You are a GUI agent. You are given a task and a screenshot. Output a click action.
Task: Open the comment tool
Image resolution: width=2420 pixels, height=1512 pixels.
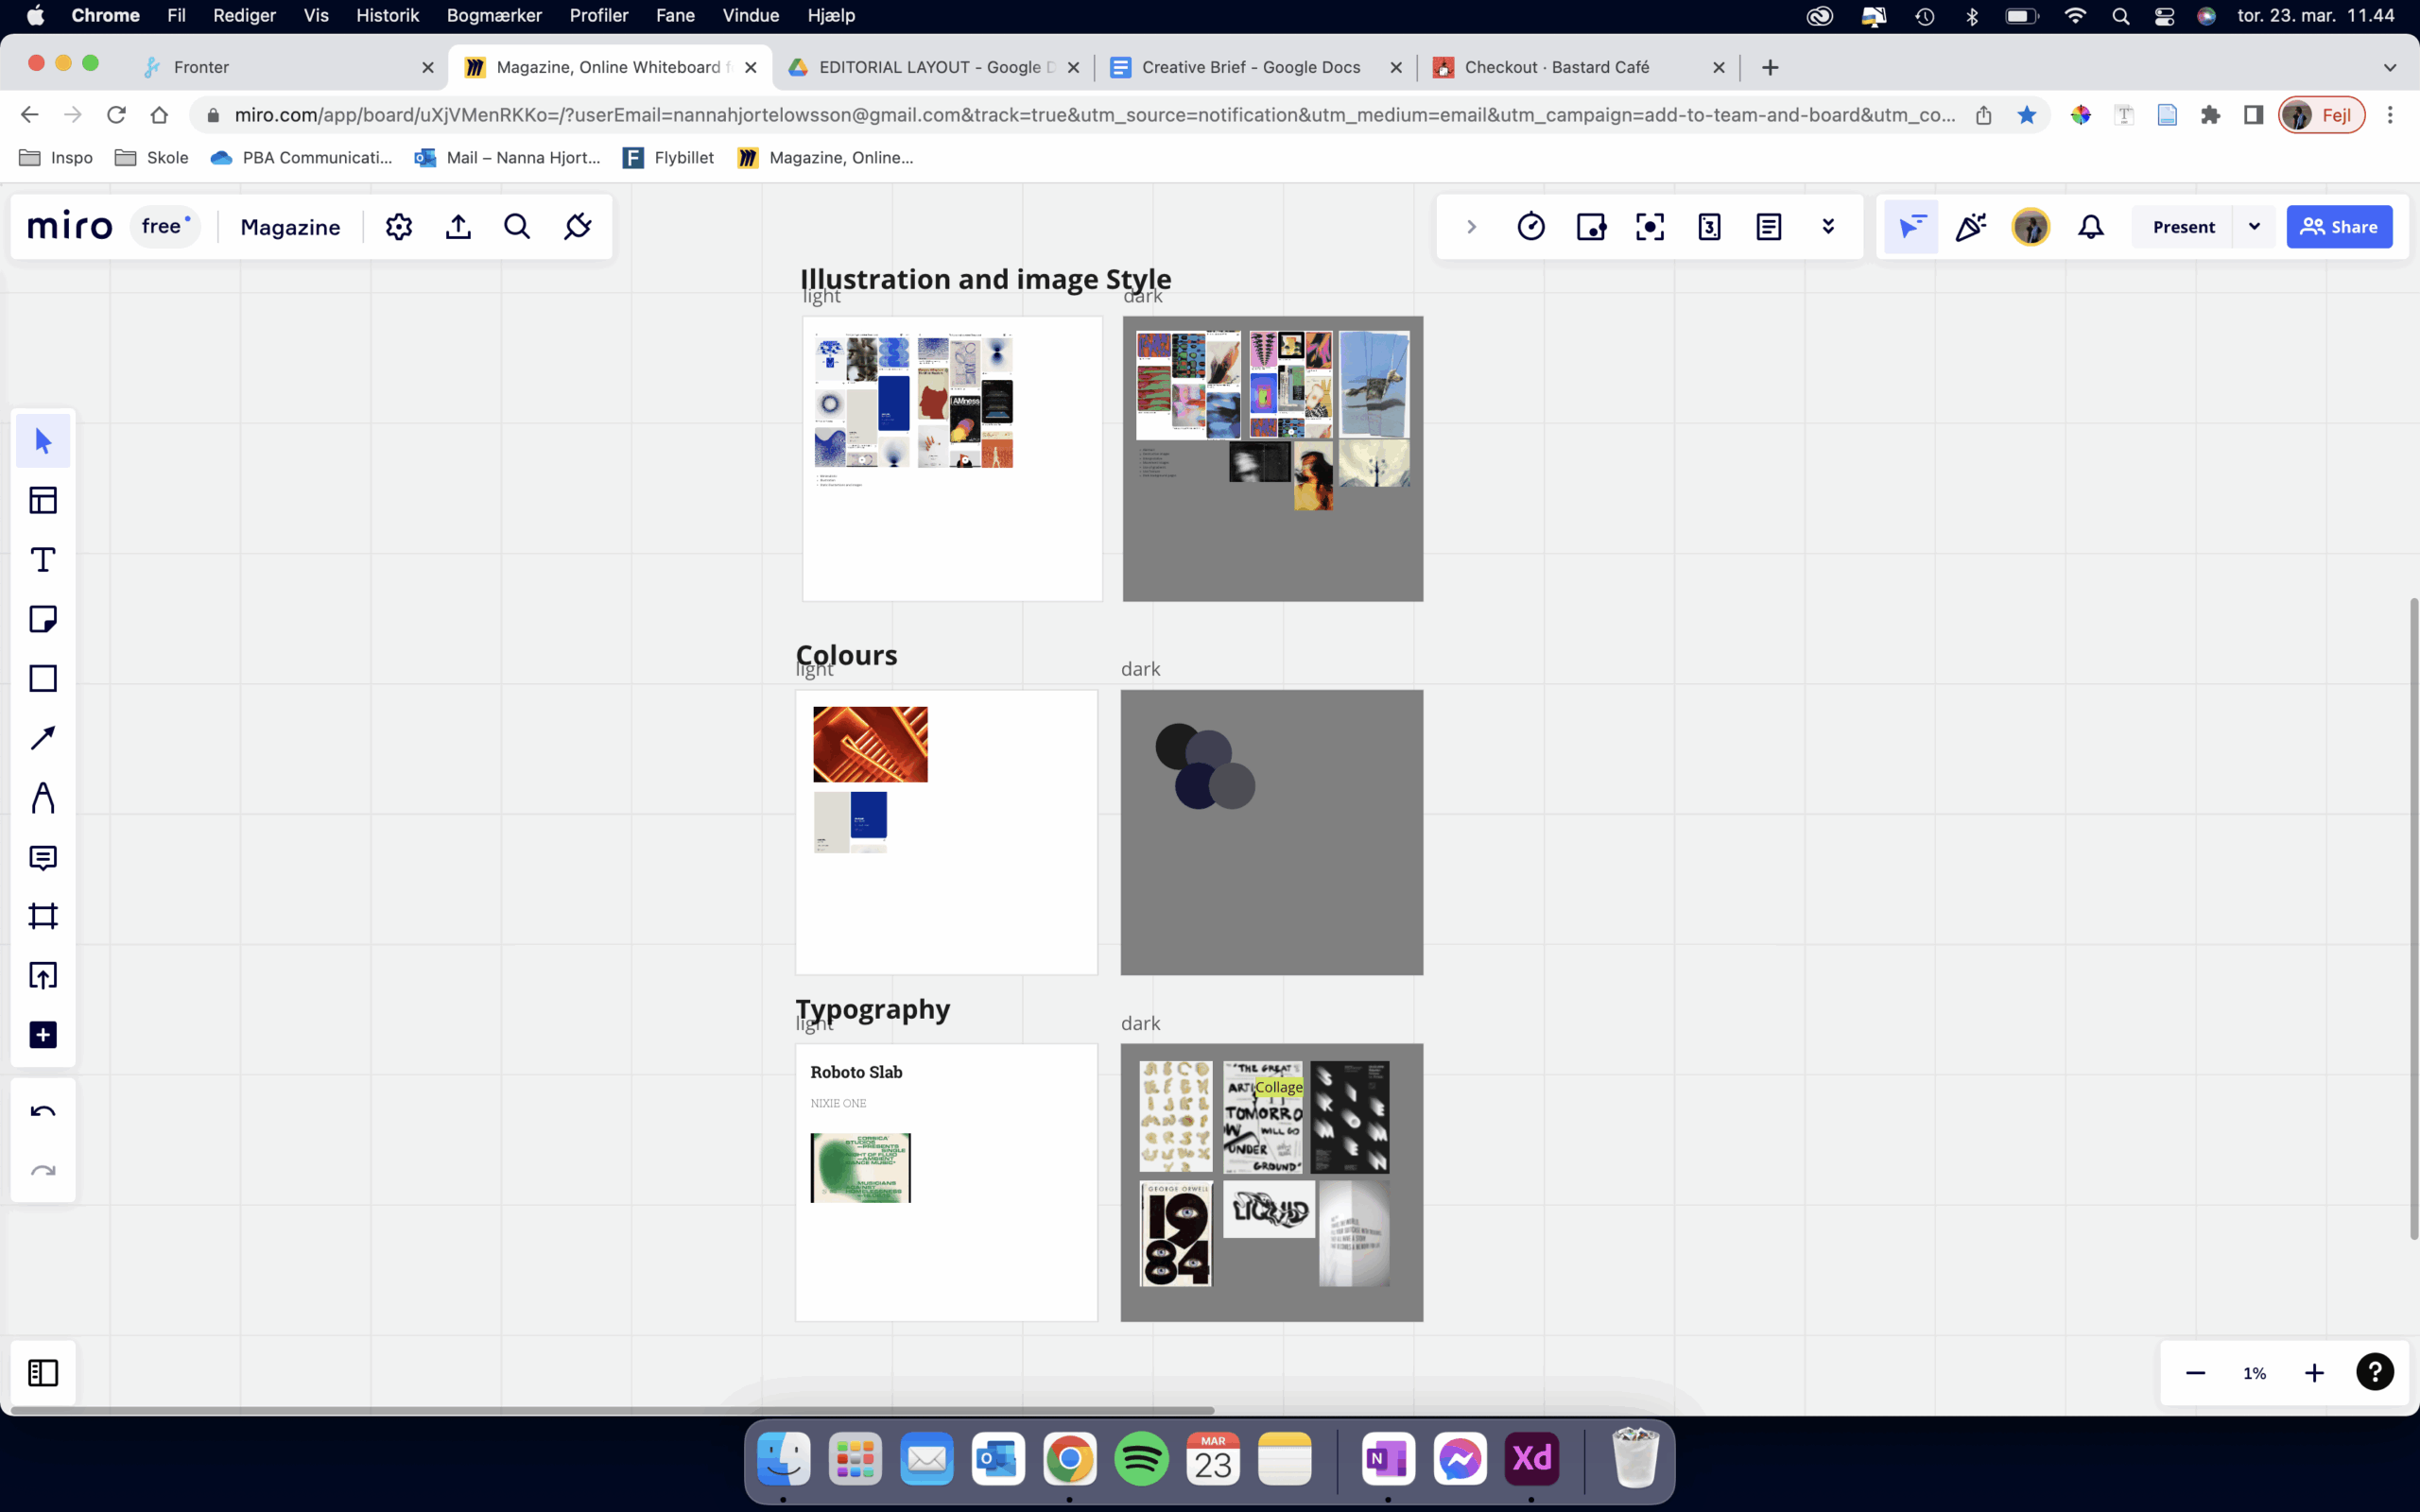pyautogui.click(x=42, y=857)
